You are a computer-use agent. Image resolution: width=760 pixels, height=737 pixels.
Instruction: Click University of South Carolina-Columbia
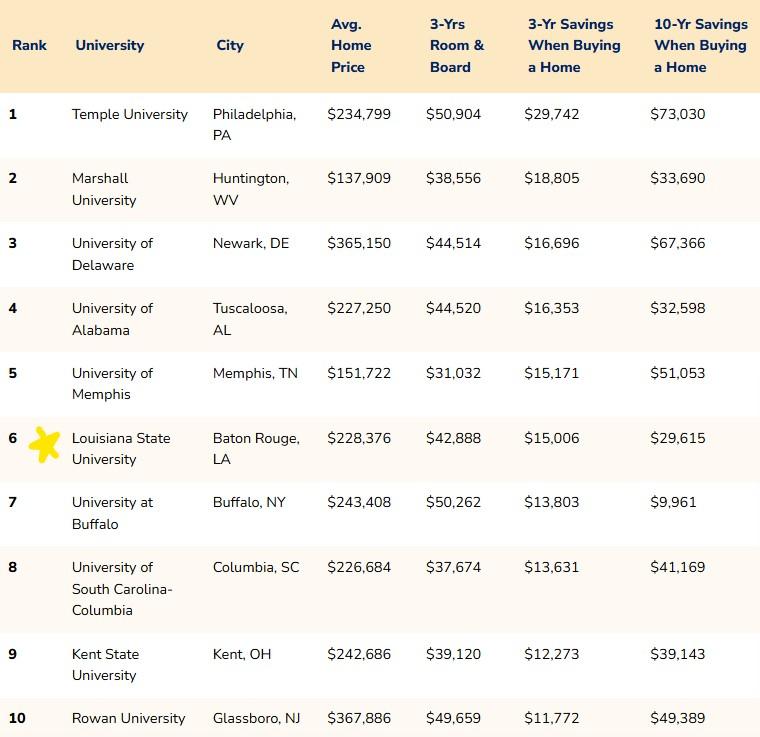pyautogui.click(x=122, y=588)
